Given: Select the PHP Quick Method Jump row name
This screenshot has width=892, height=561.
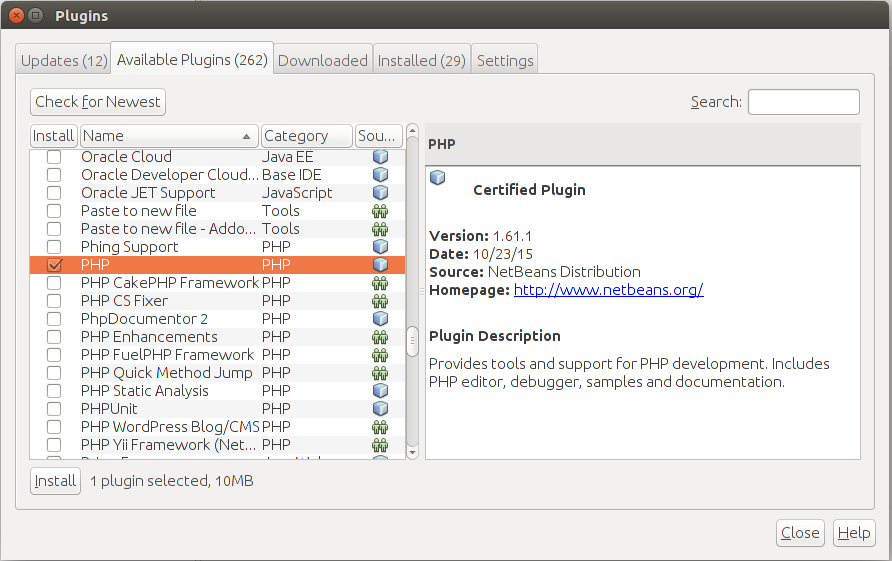Looking at the screenshot, I should coord(167,373).
